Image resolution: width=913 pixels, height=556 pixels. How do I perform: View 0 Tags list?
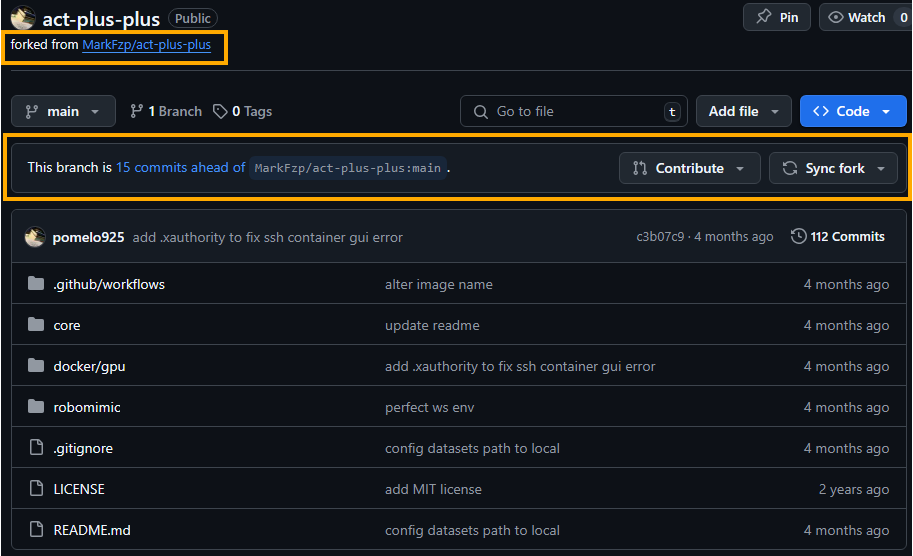pyautogui.click(x=242, y=111)
